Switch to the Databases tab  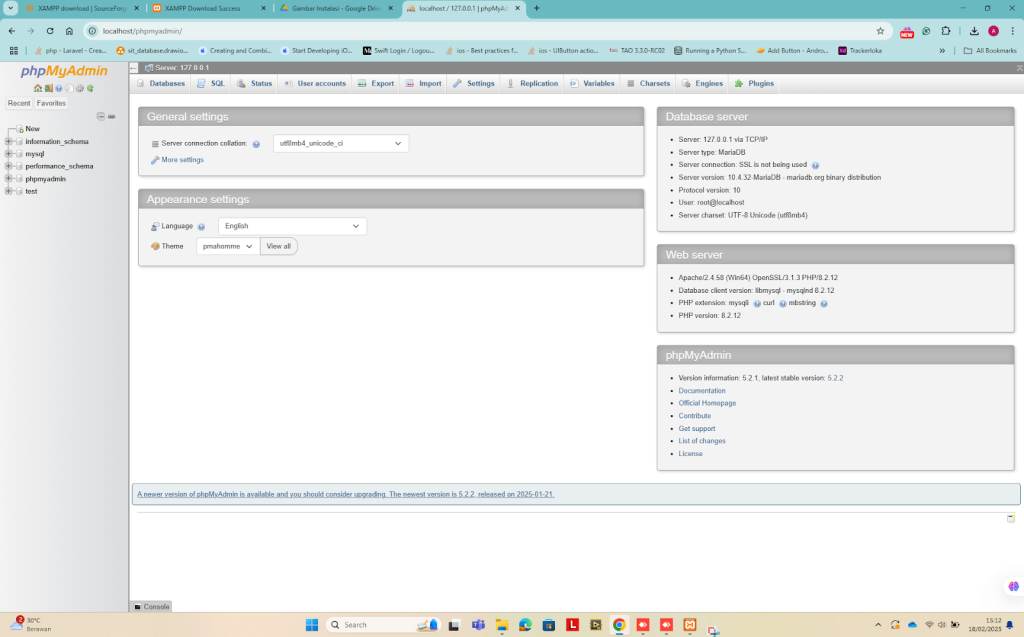click(x=161, y=84)
